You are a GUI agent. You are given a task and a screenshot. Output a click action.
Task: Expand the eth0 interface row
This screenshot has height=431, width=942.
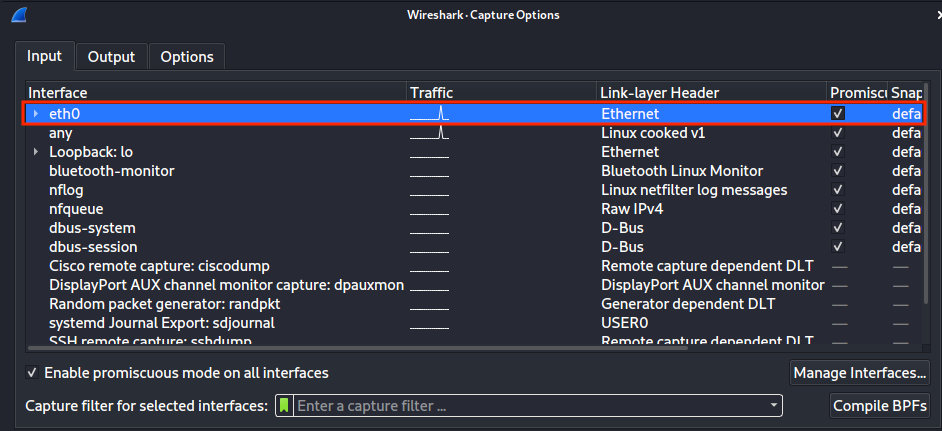coord(36,114)
